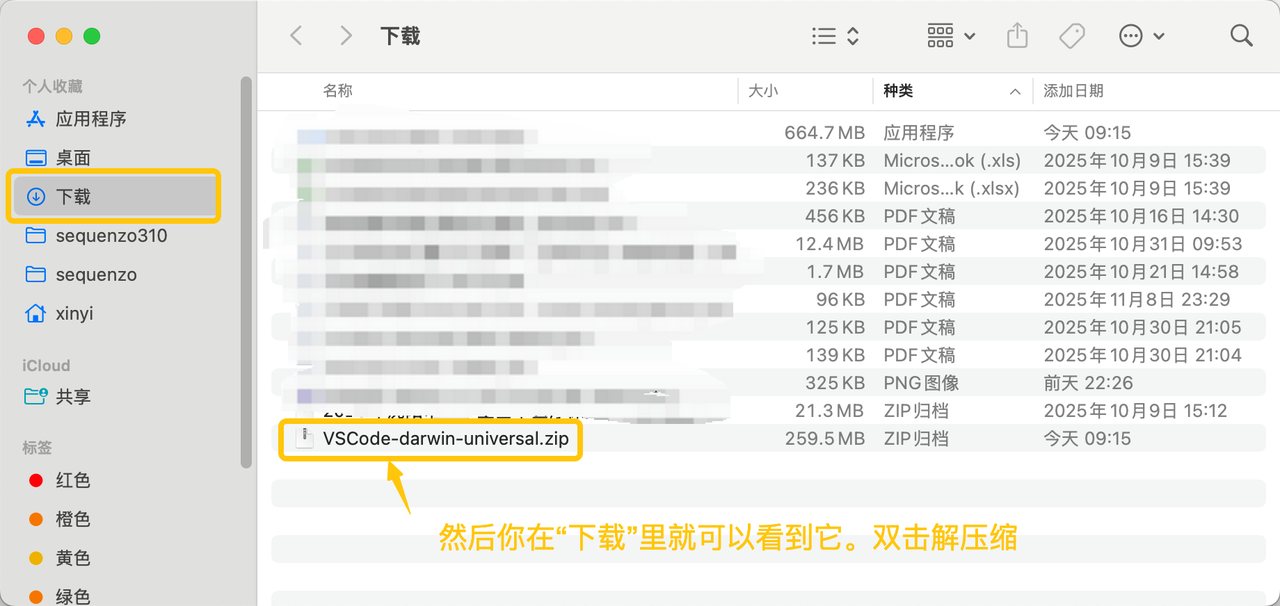The height and width of the screenshot is (606, 1280).
Task: Reverse sort using the 种类 column arrow
Action: (x=1016, y=91)
